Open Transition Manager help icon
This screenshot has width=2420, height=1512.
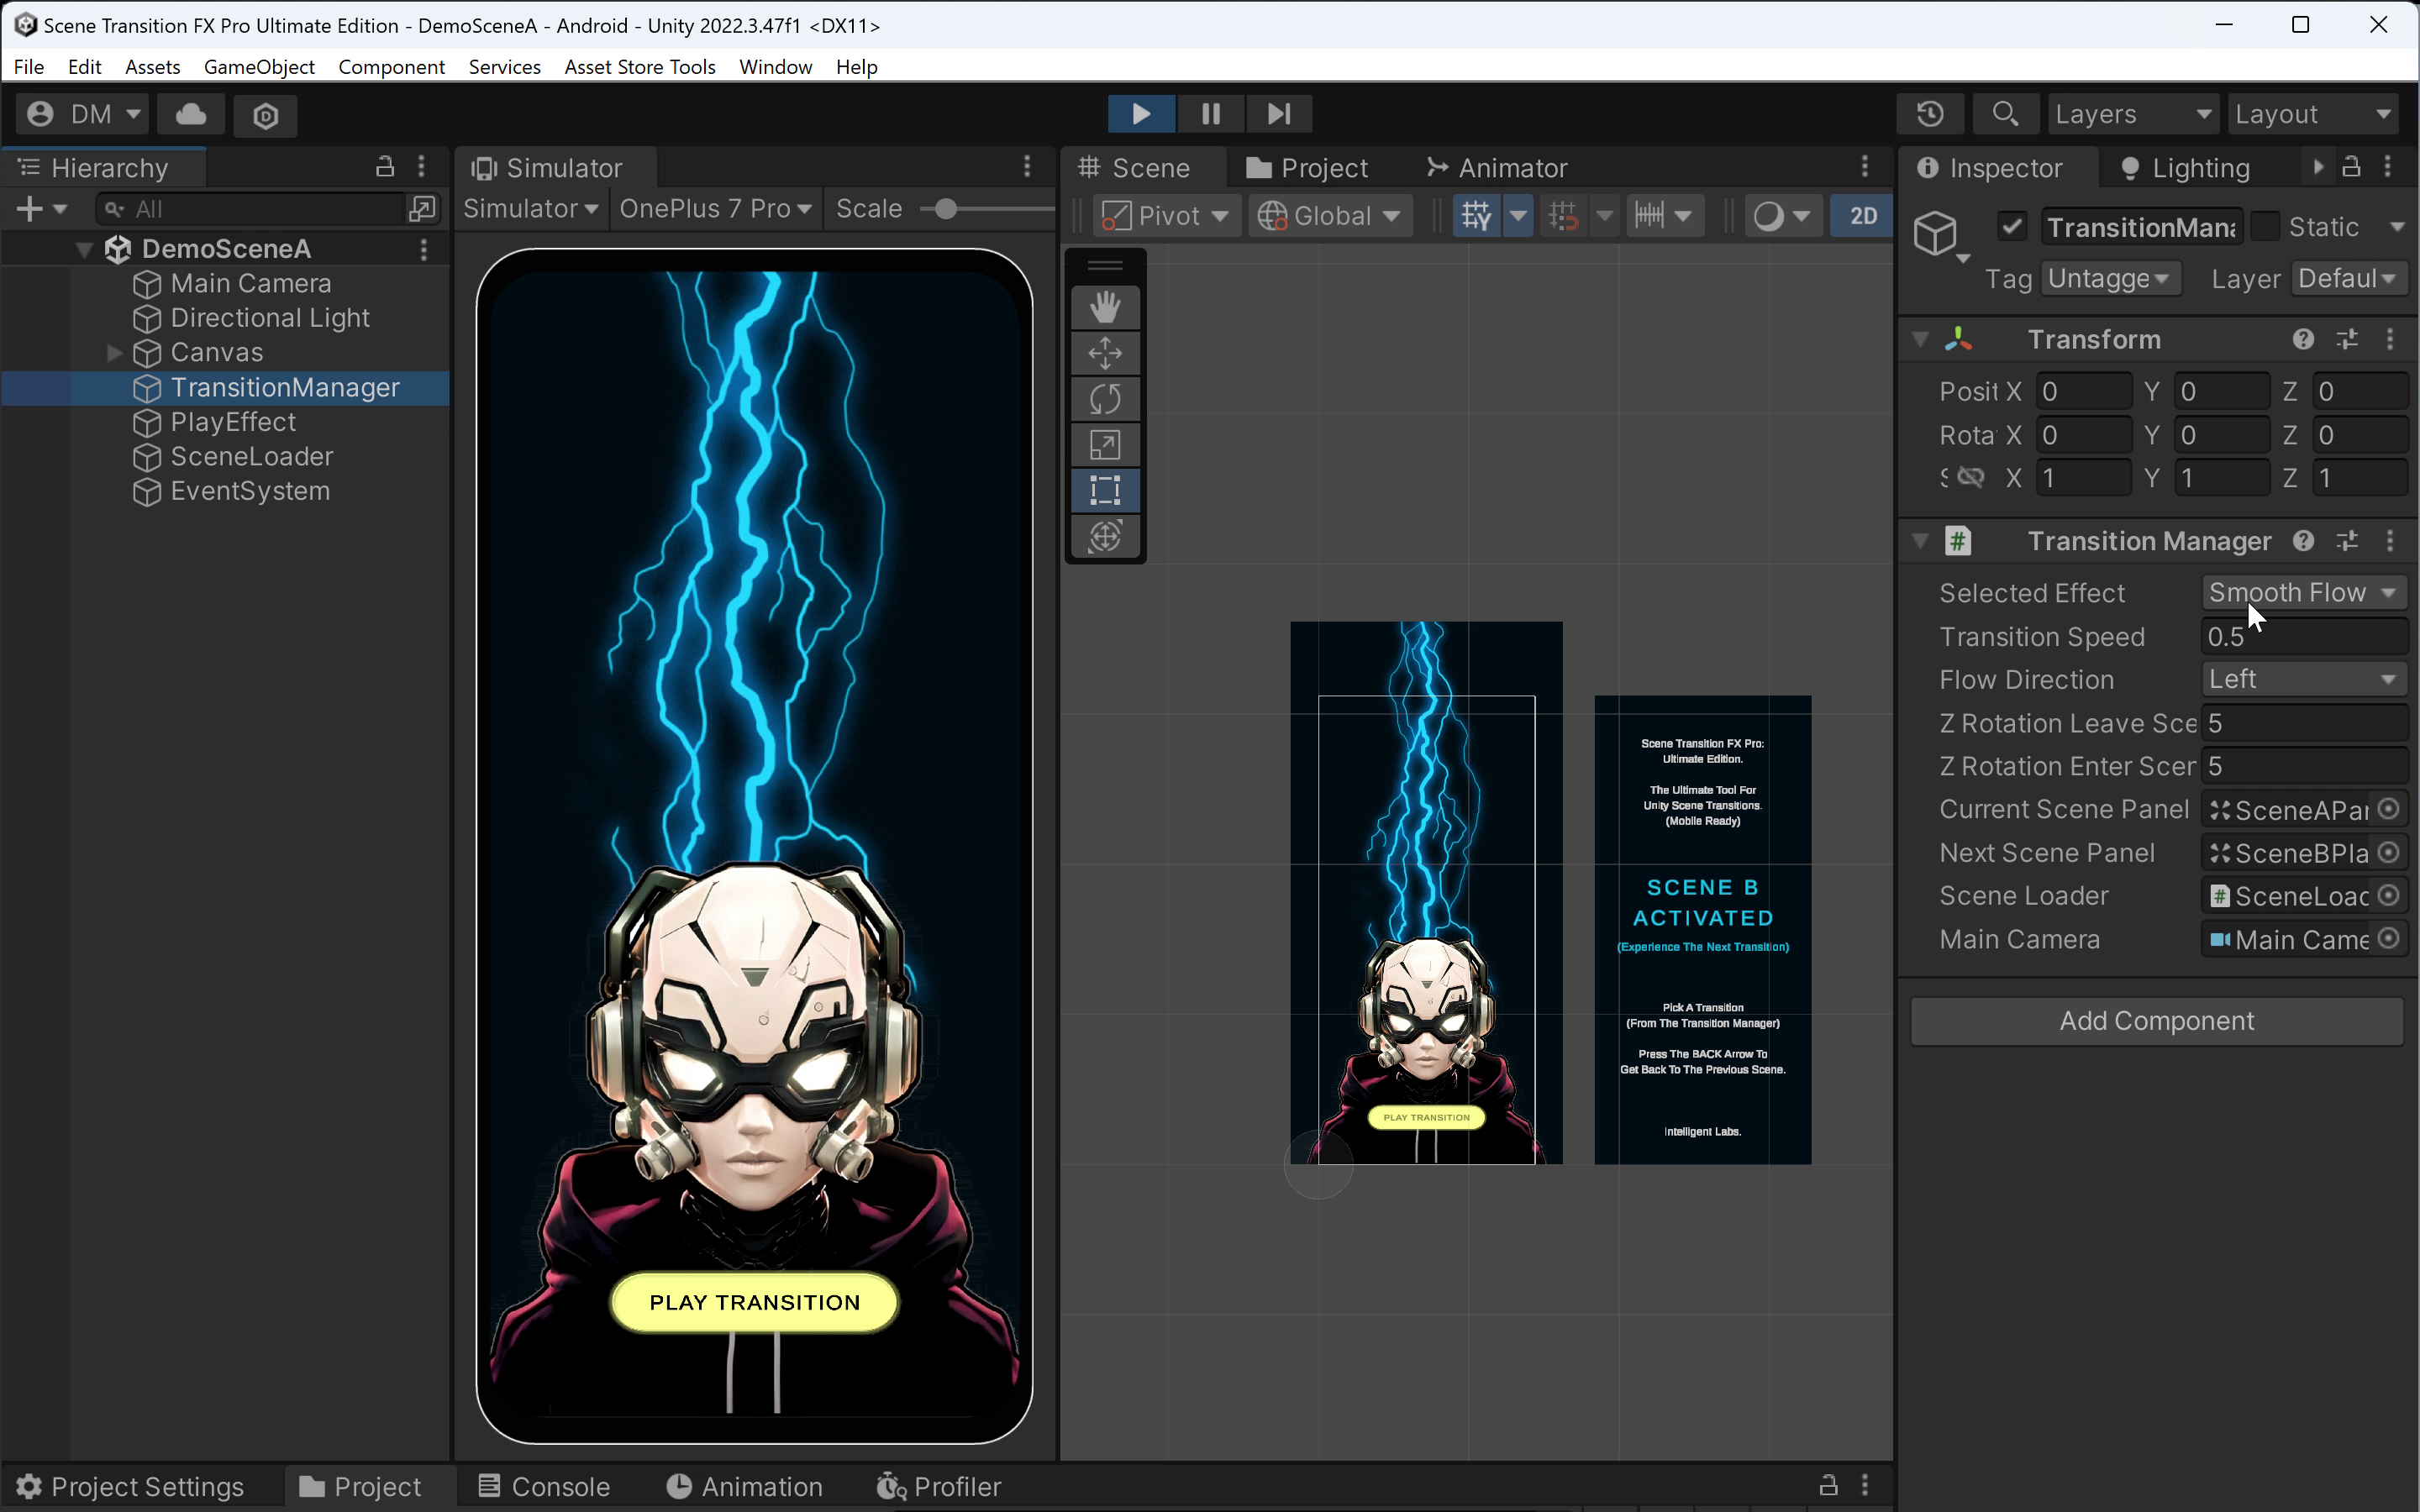pos(2304,541)
